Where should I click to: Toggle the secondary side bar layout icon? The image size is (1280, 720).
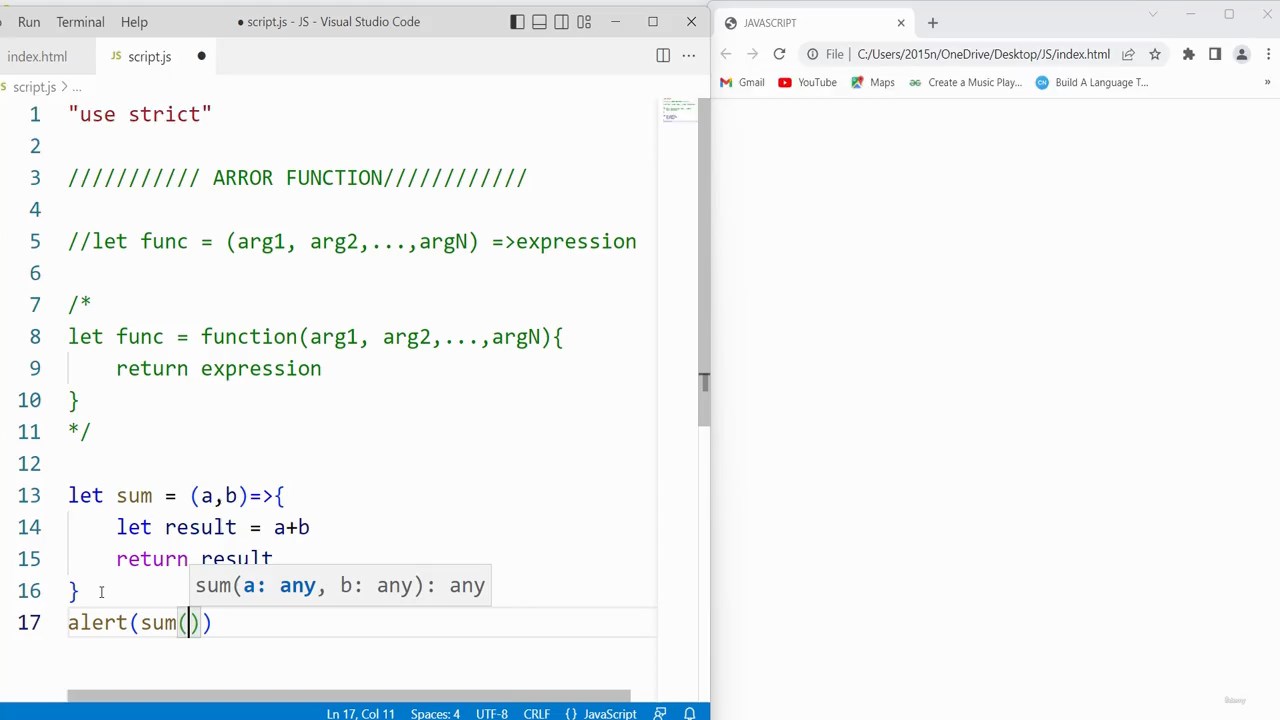pyautogui.click(x=562, y=22)
